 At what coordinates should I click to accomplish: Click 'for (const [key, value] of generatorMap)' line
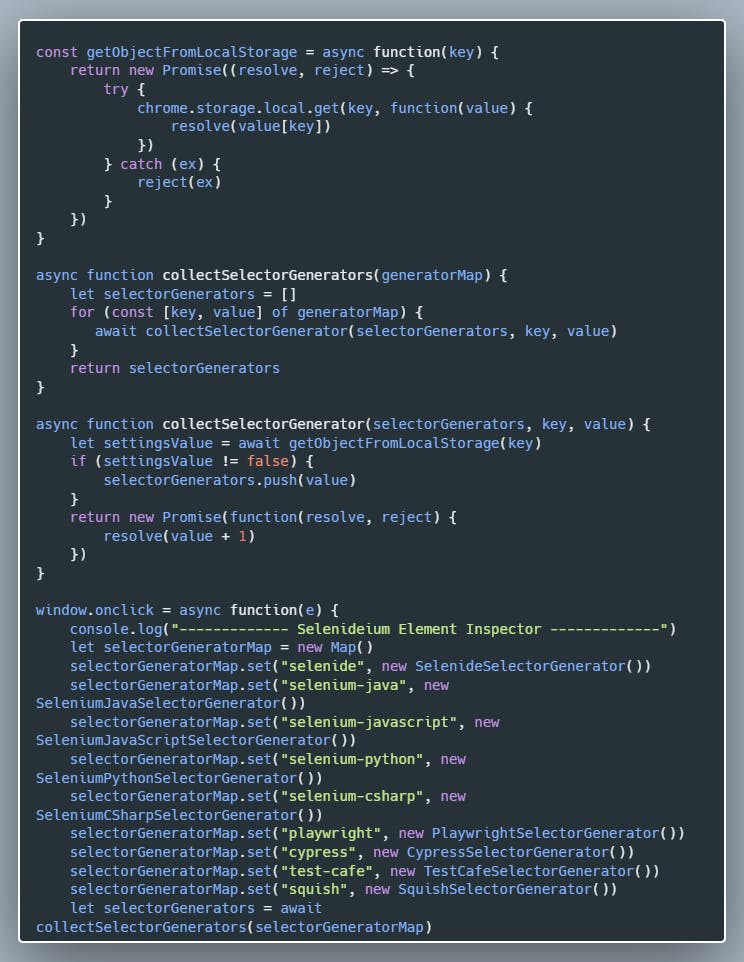click(x=247, y=312)
